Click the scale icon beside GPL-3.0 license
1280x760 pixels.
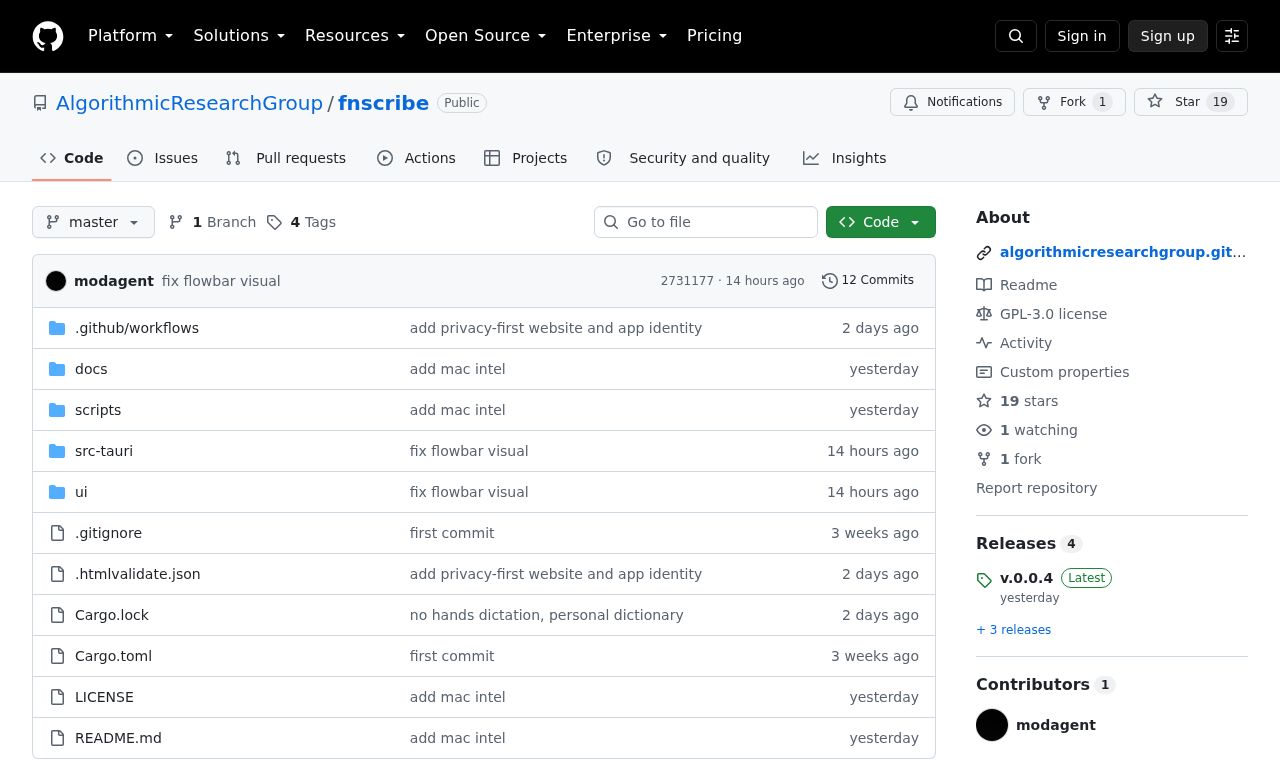(984, 314)
